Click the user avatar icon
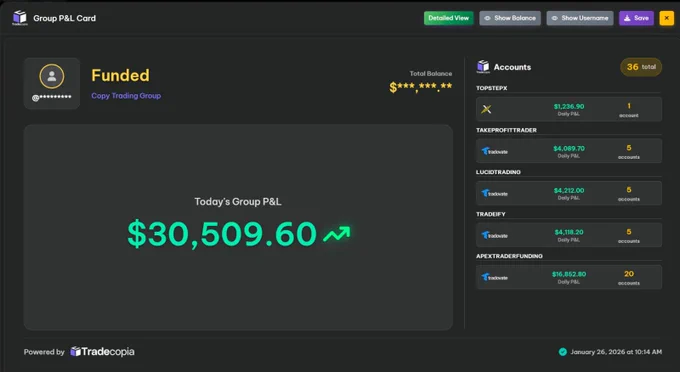The width and height of the screenshot is (680, 372). [x=52, y=76]
